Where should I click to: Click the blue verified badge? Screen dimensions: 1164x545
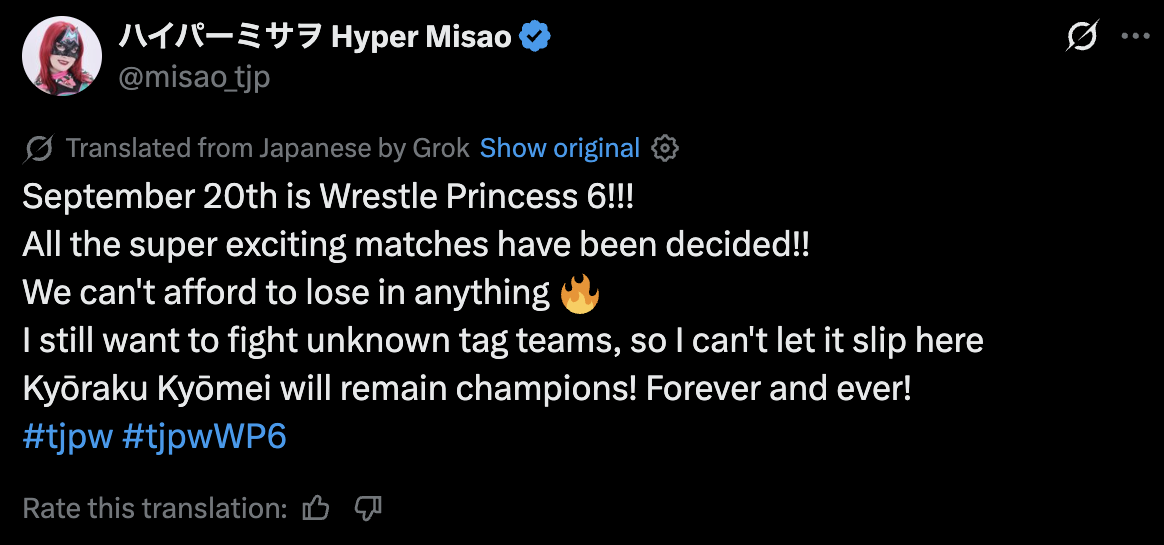537,38
